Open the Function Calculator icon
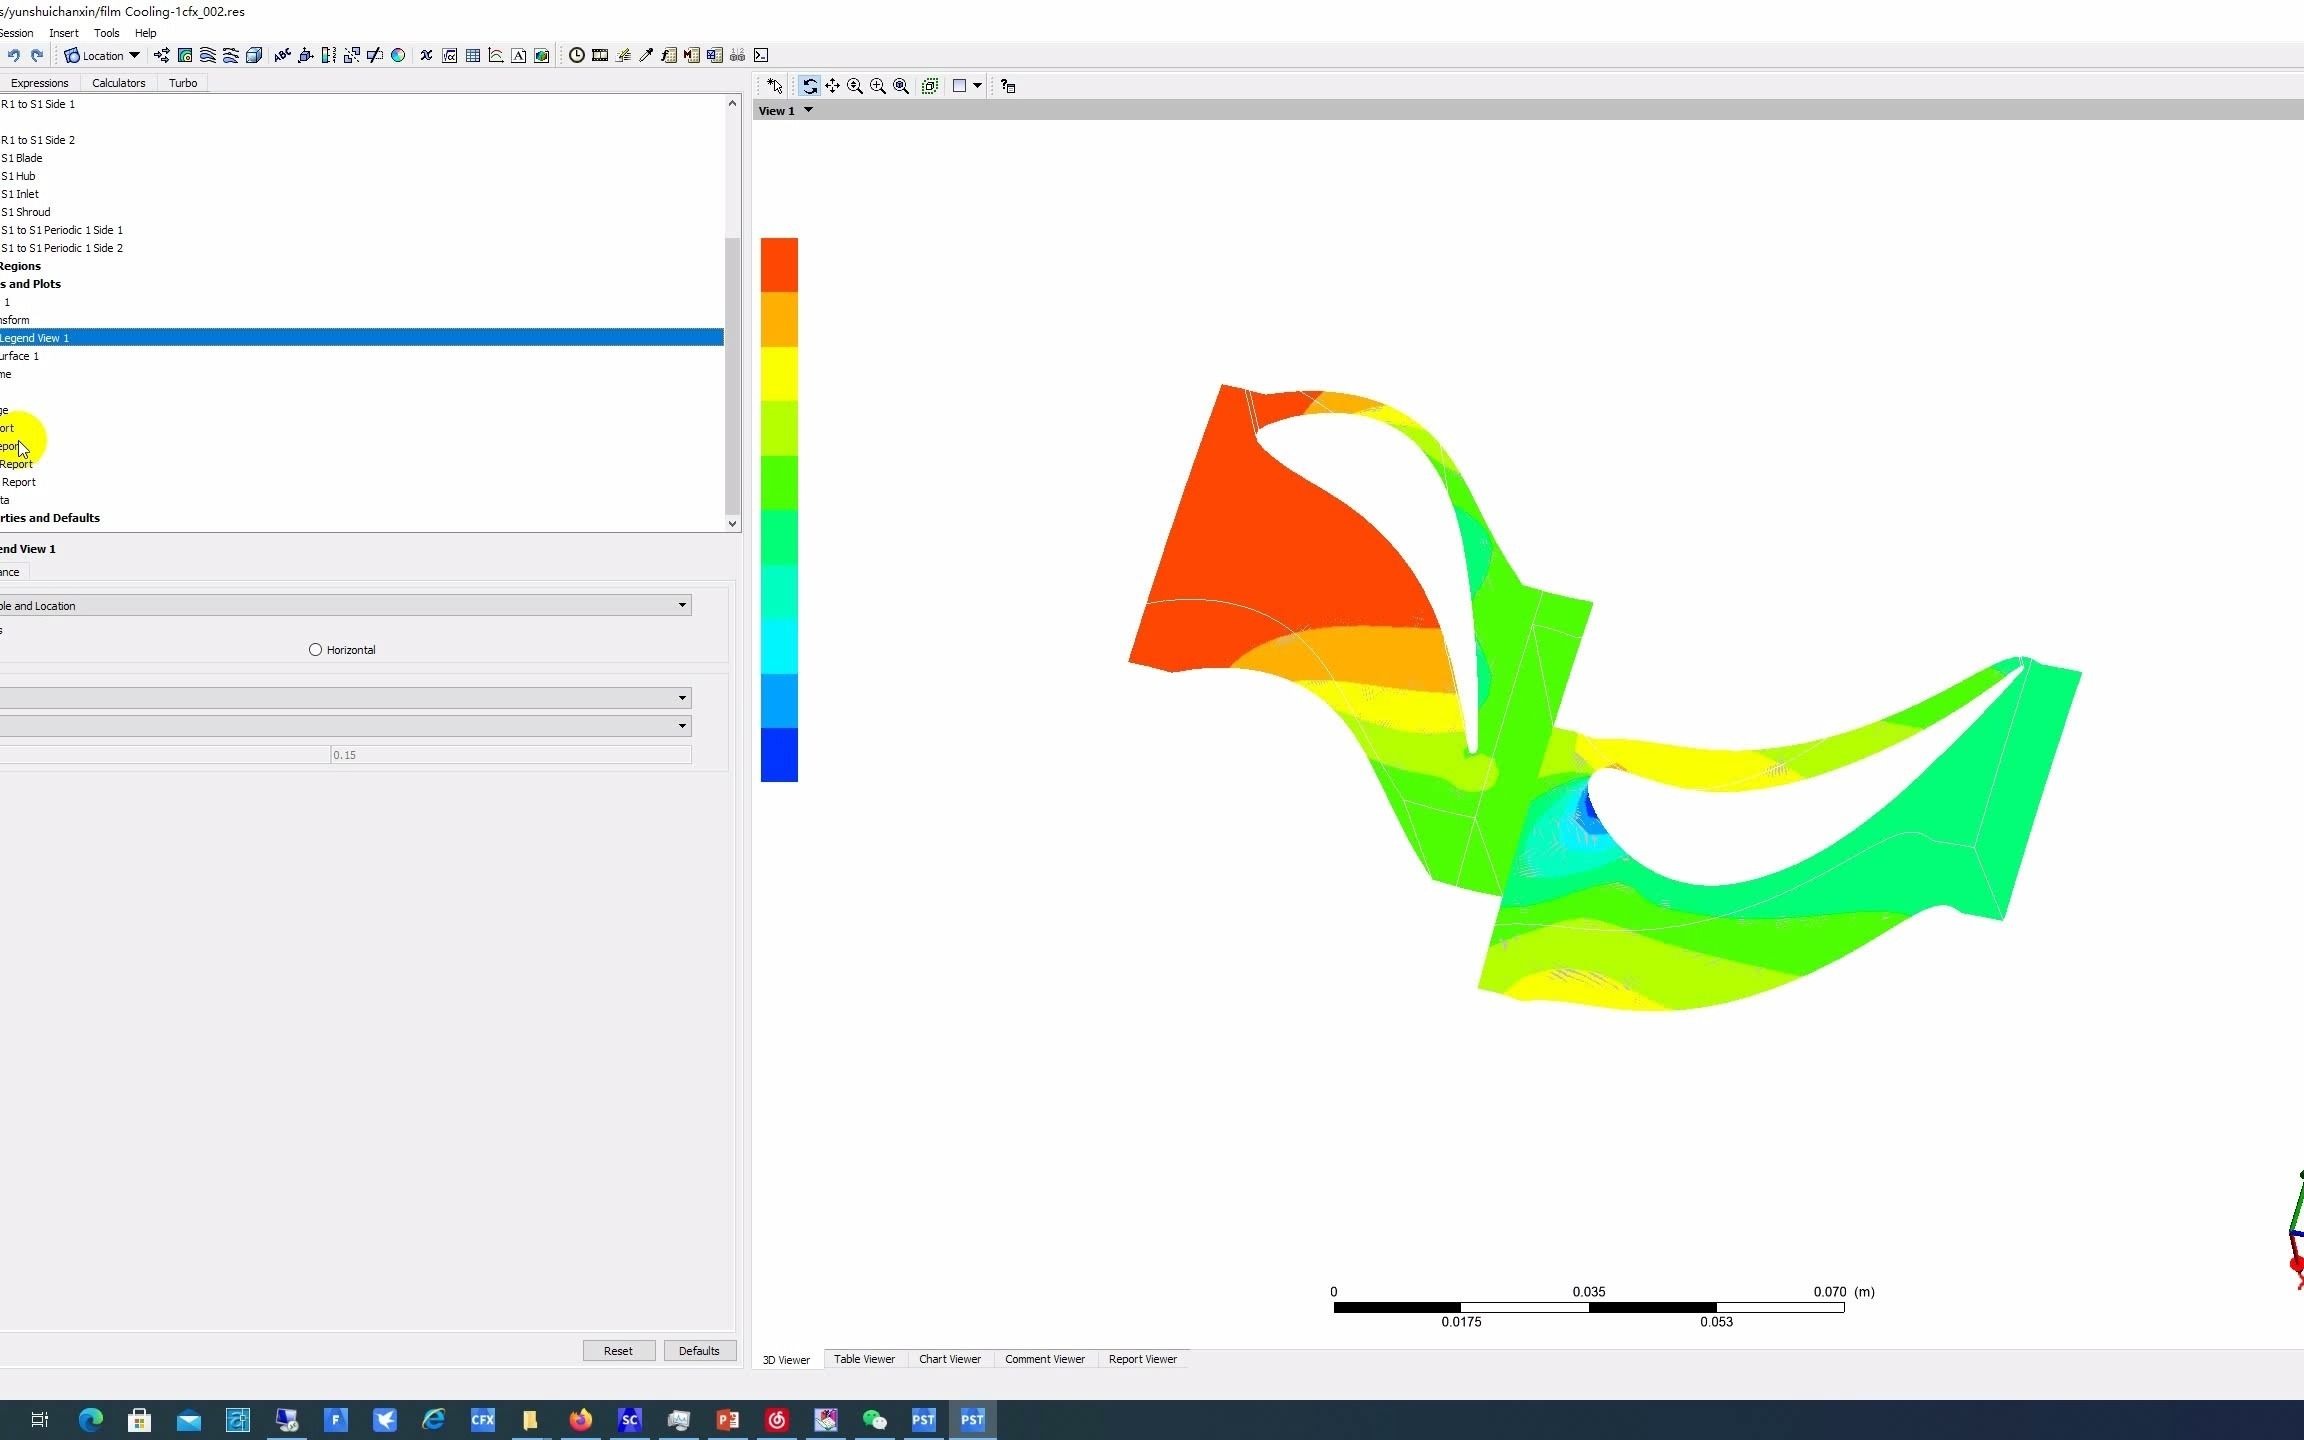 point(669,56)
